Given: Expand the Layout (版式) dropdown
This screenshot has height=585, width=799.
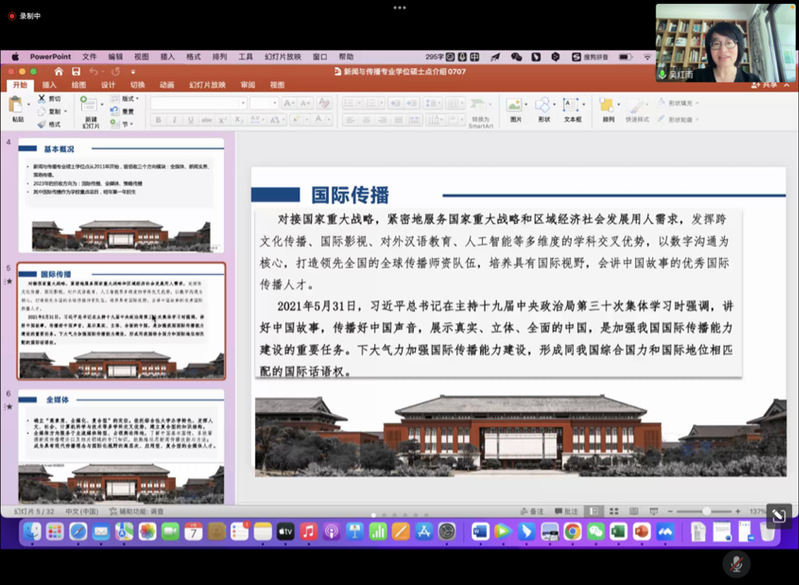Looking at the screenshot, I should click(x=128, y=99).
